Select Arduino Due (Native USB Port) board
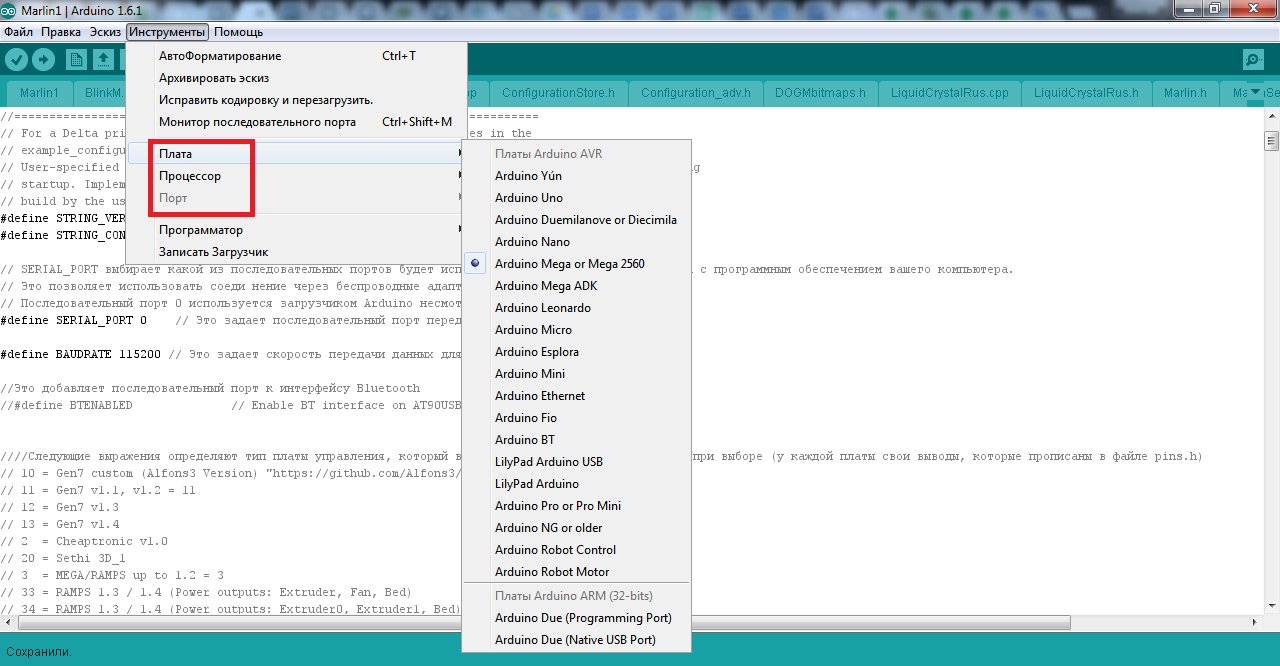Screen dimensions: 1280x666 (577, 640)
